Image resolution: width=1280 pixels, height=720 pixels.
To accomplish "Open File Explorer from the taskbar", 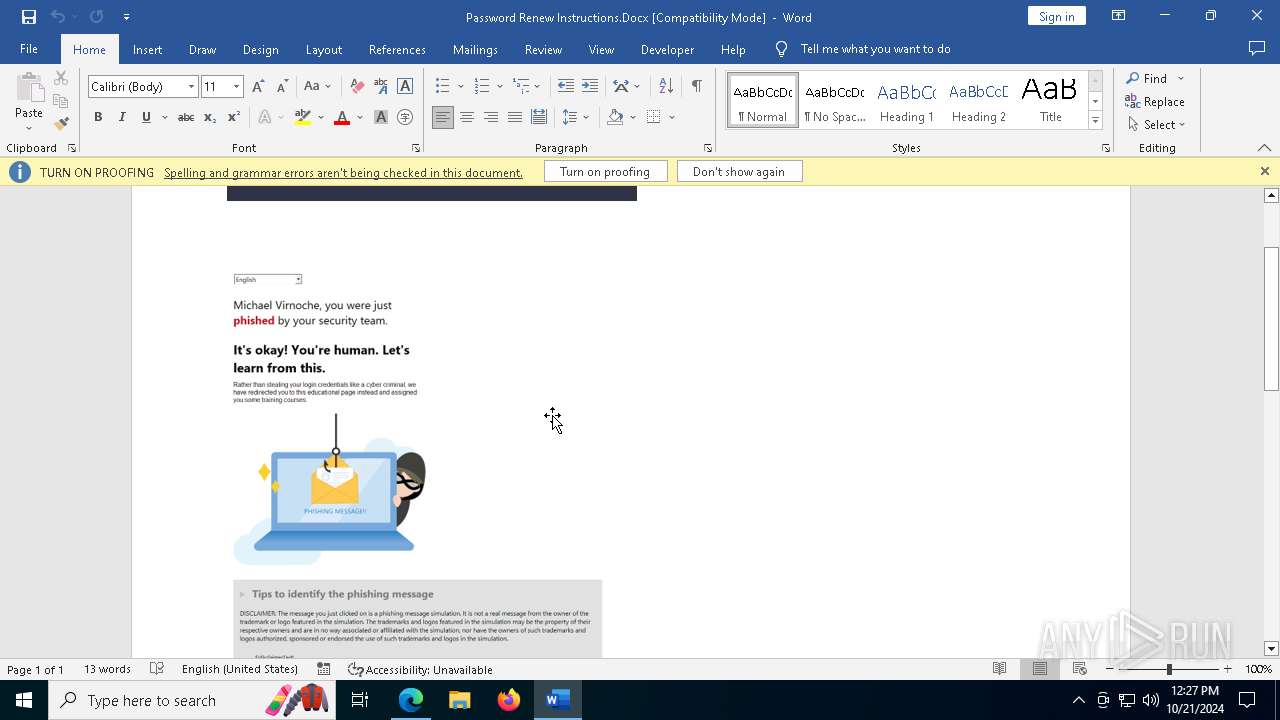I will 460,700.
